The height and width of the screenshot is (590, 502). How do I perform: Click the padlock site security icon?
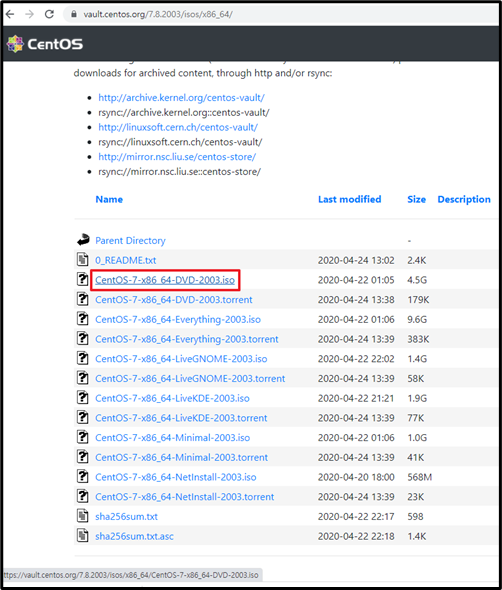[x=74, y=14]
